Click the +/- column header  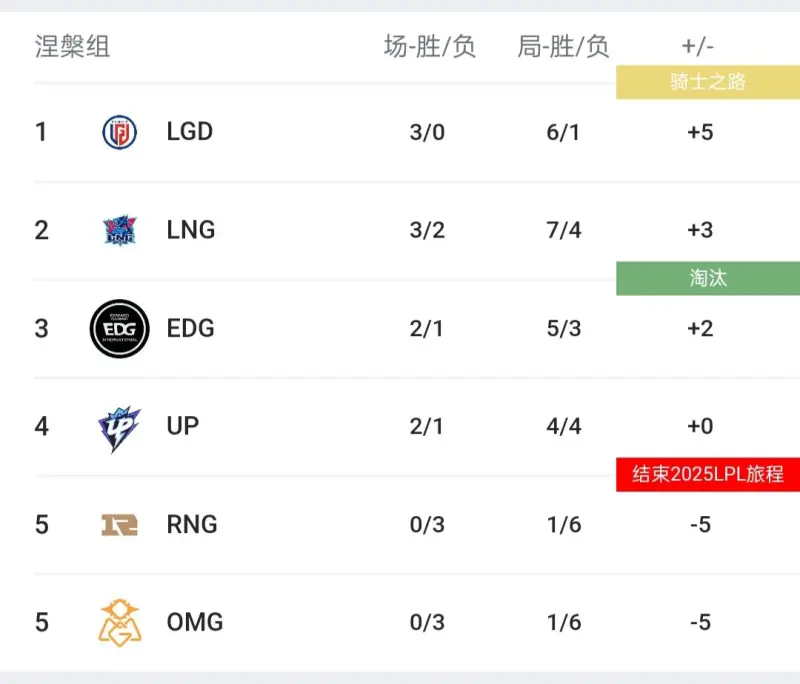697,46
